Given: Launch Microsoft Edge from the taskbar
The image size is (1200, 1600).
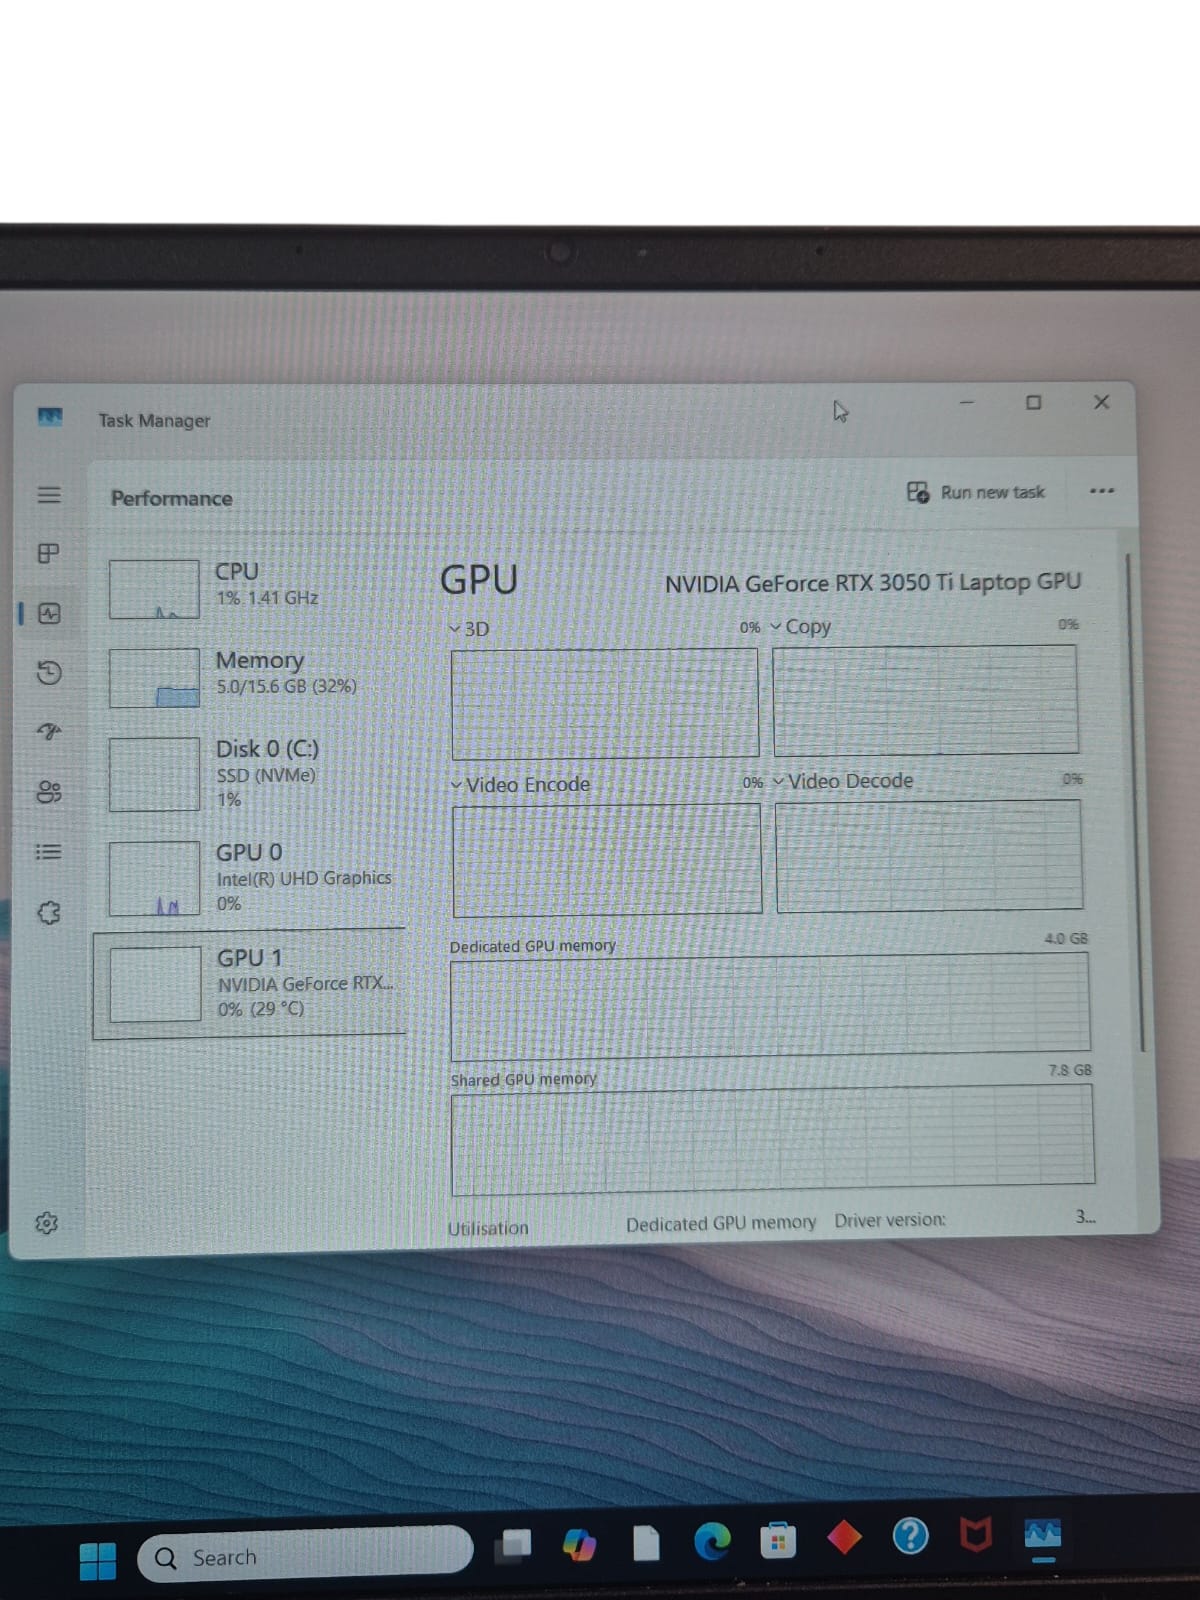Looking at the screenshot, I should 713,1541.
